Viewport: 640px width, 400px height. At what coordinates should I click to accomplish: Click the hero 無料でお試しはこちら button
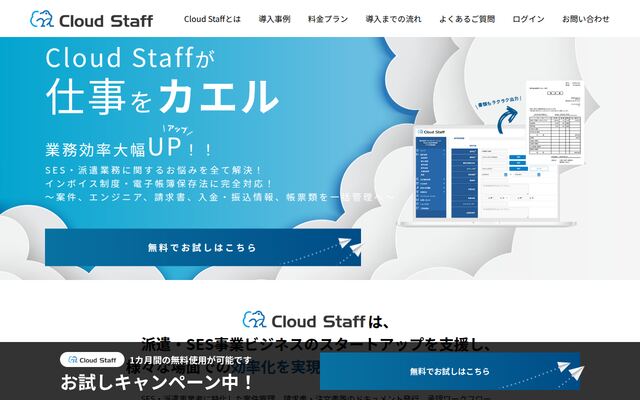click(203, 247)
